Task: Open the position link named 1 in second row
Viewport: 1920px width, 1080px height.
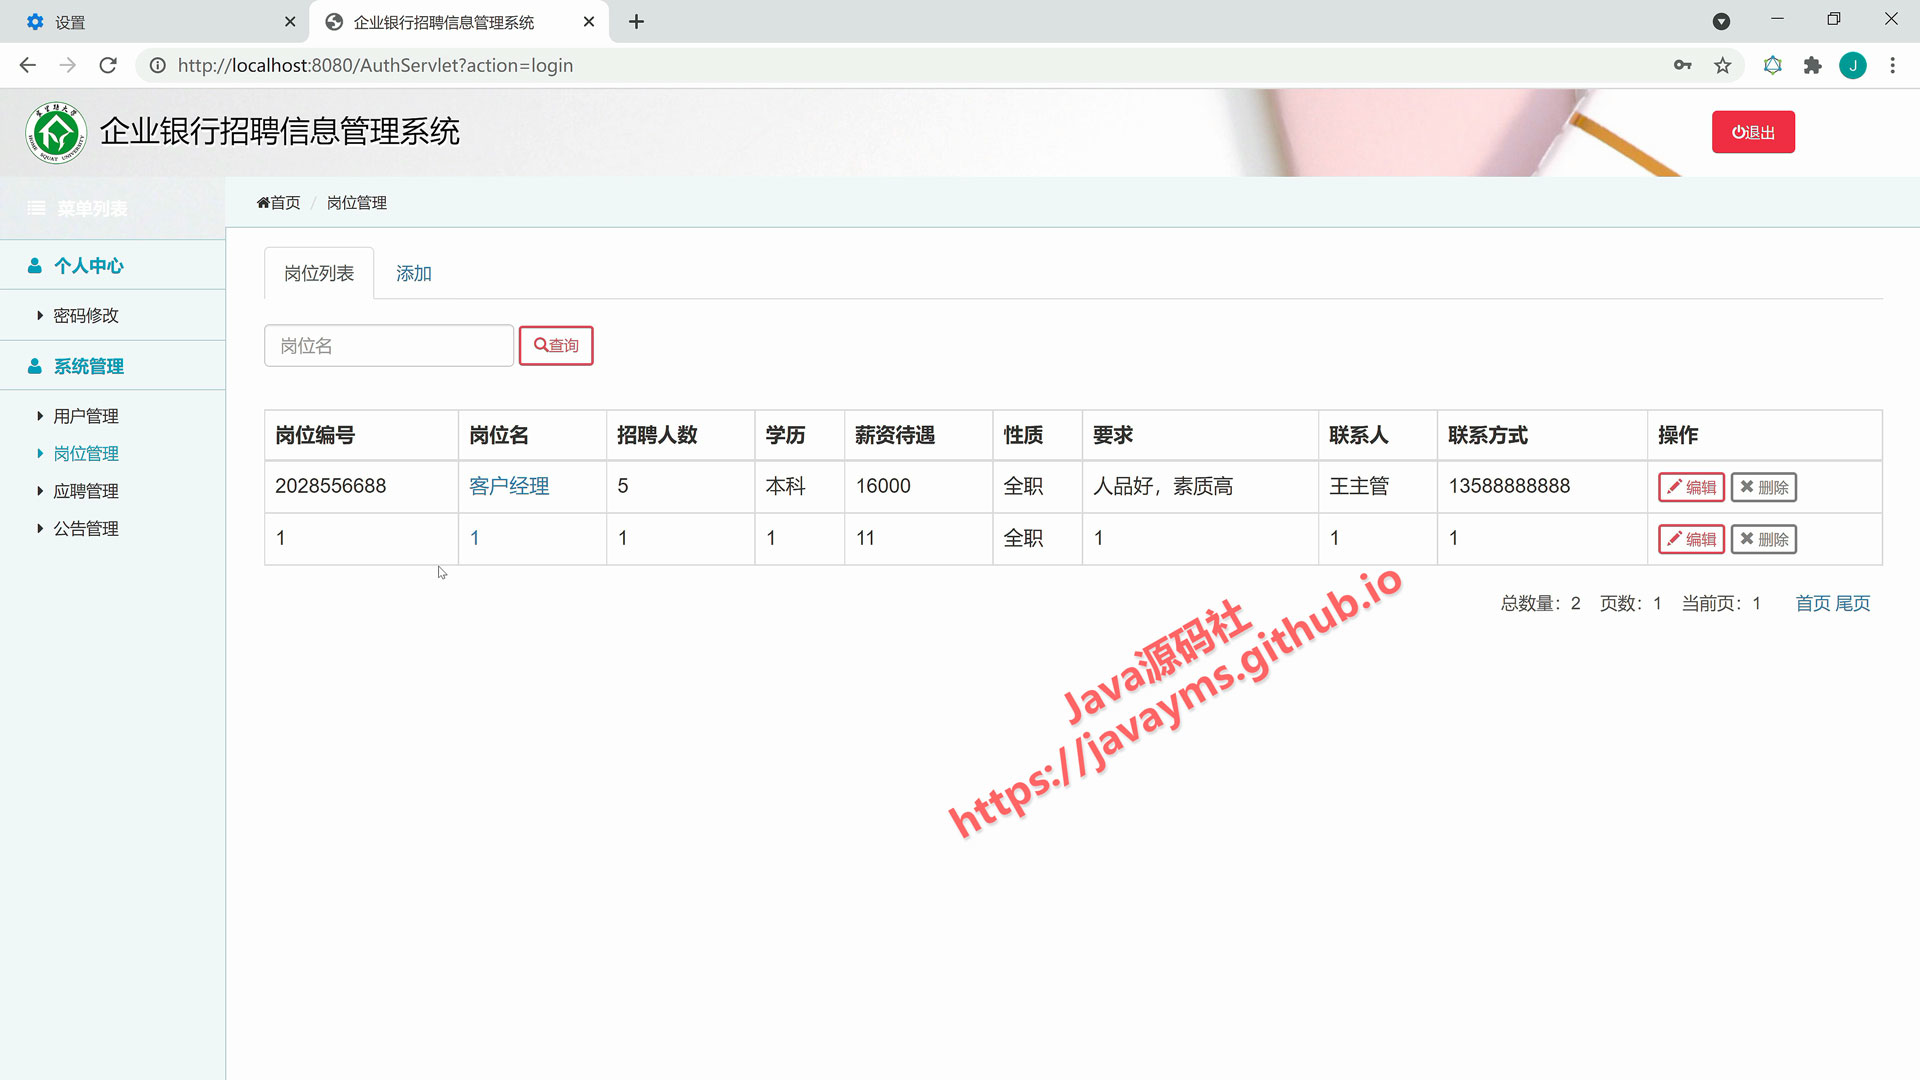Action: click(475, 538)
